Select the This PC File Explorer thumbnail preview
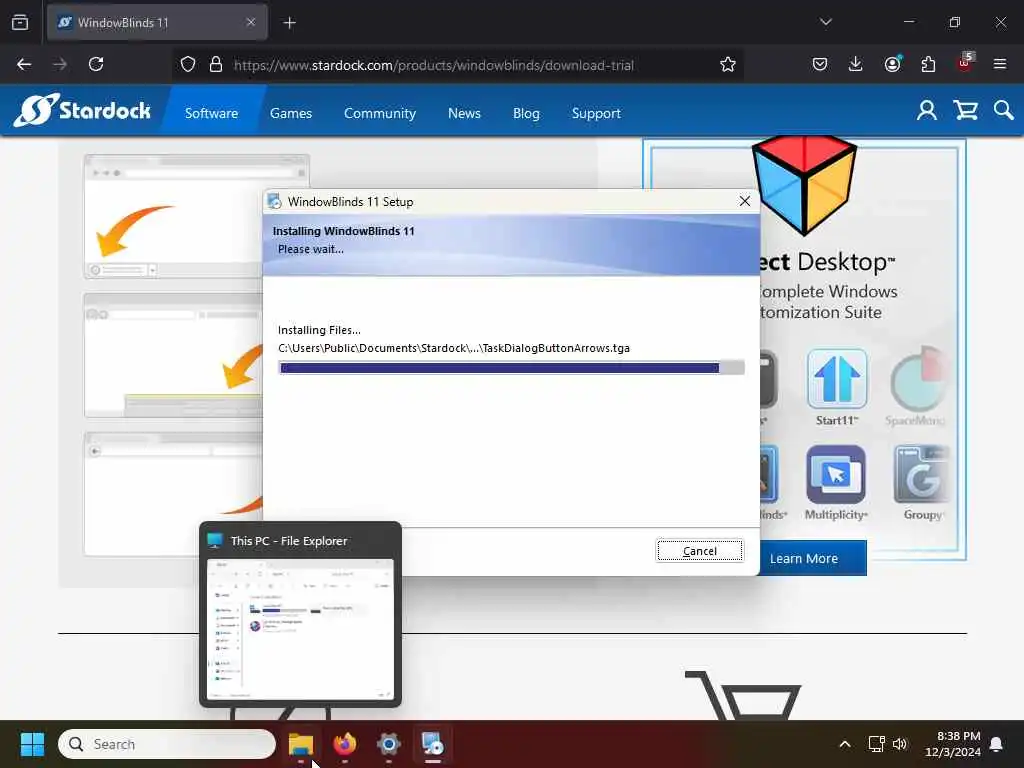The width and height of the screenshot is (1024, 768). 300,614
